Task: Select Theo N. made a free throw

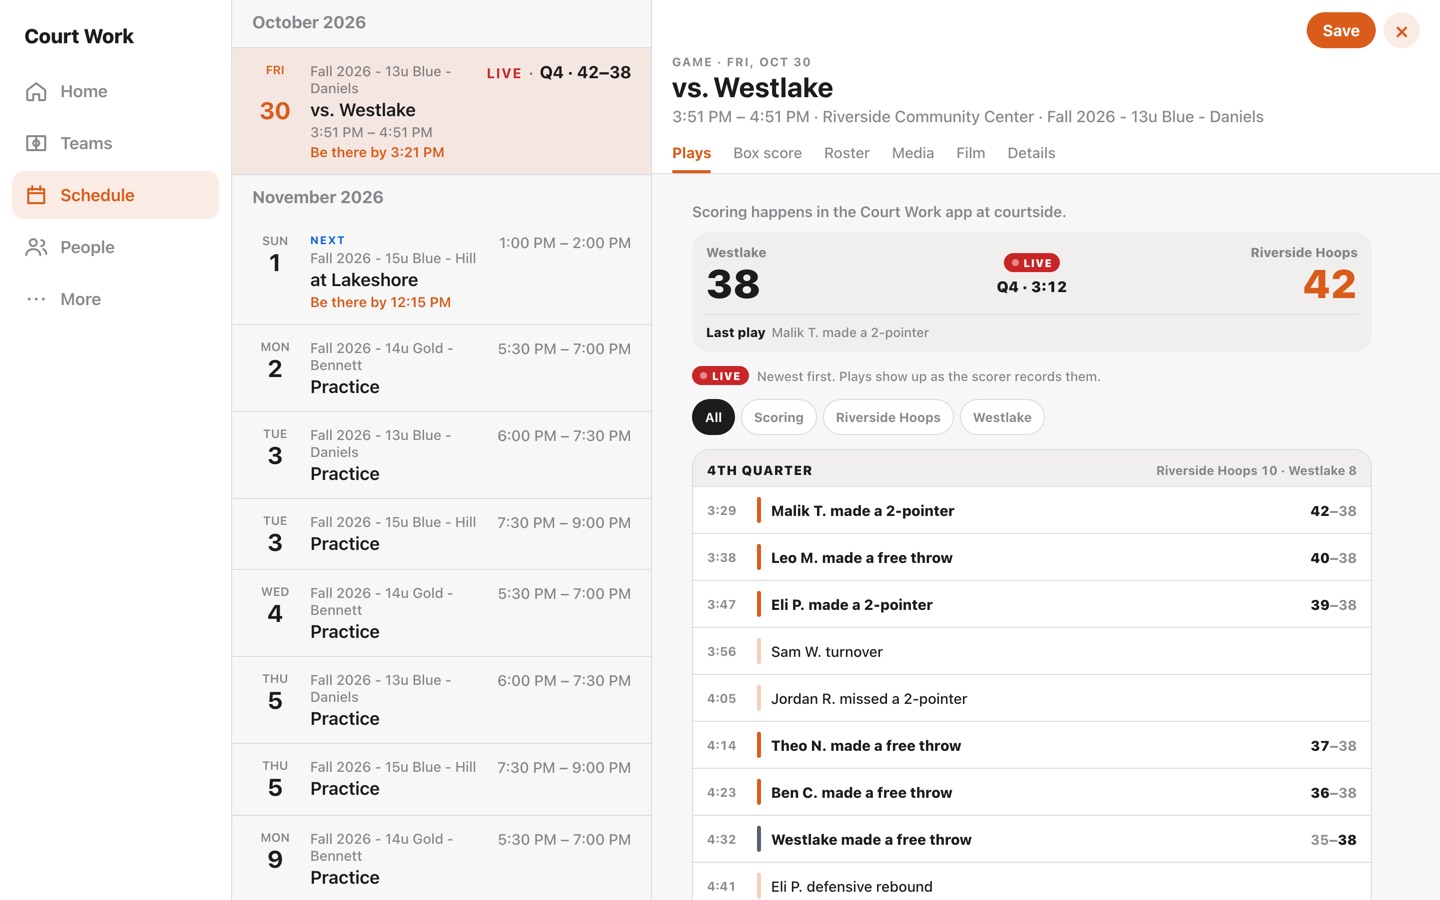Action: click(x=1031, y=745)
